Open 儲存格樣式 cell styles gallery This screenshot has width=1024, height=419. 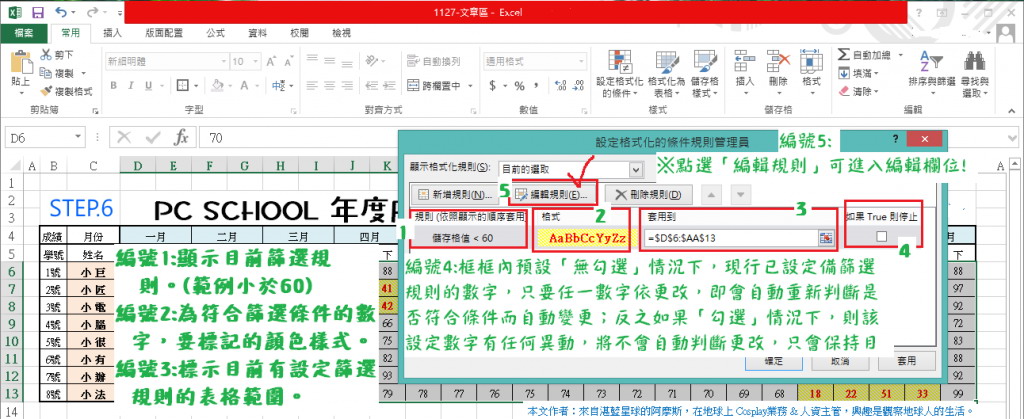705,73
